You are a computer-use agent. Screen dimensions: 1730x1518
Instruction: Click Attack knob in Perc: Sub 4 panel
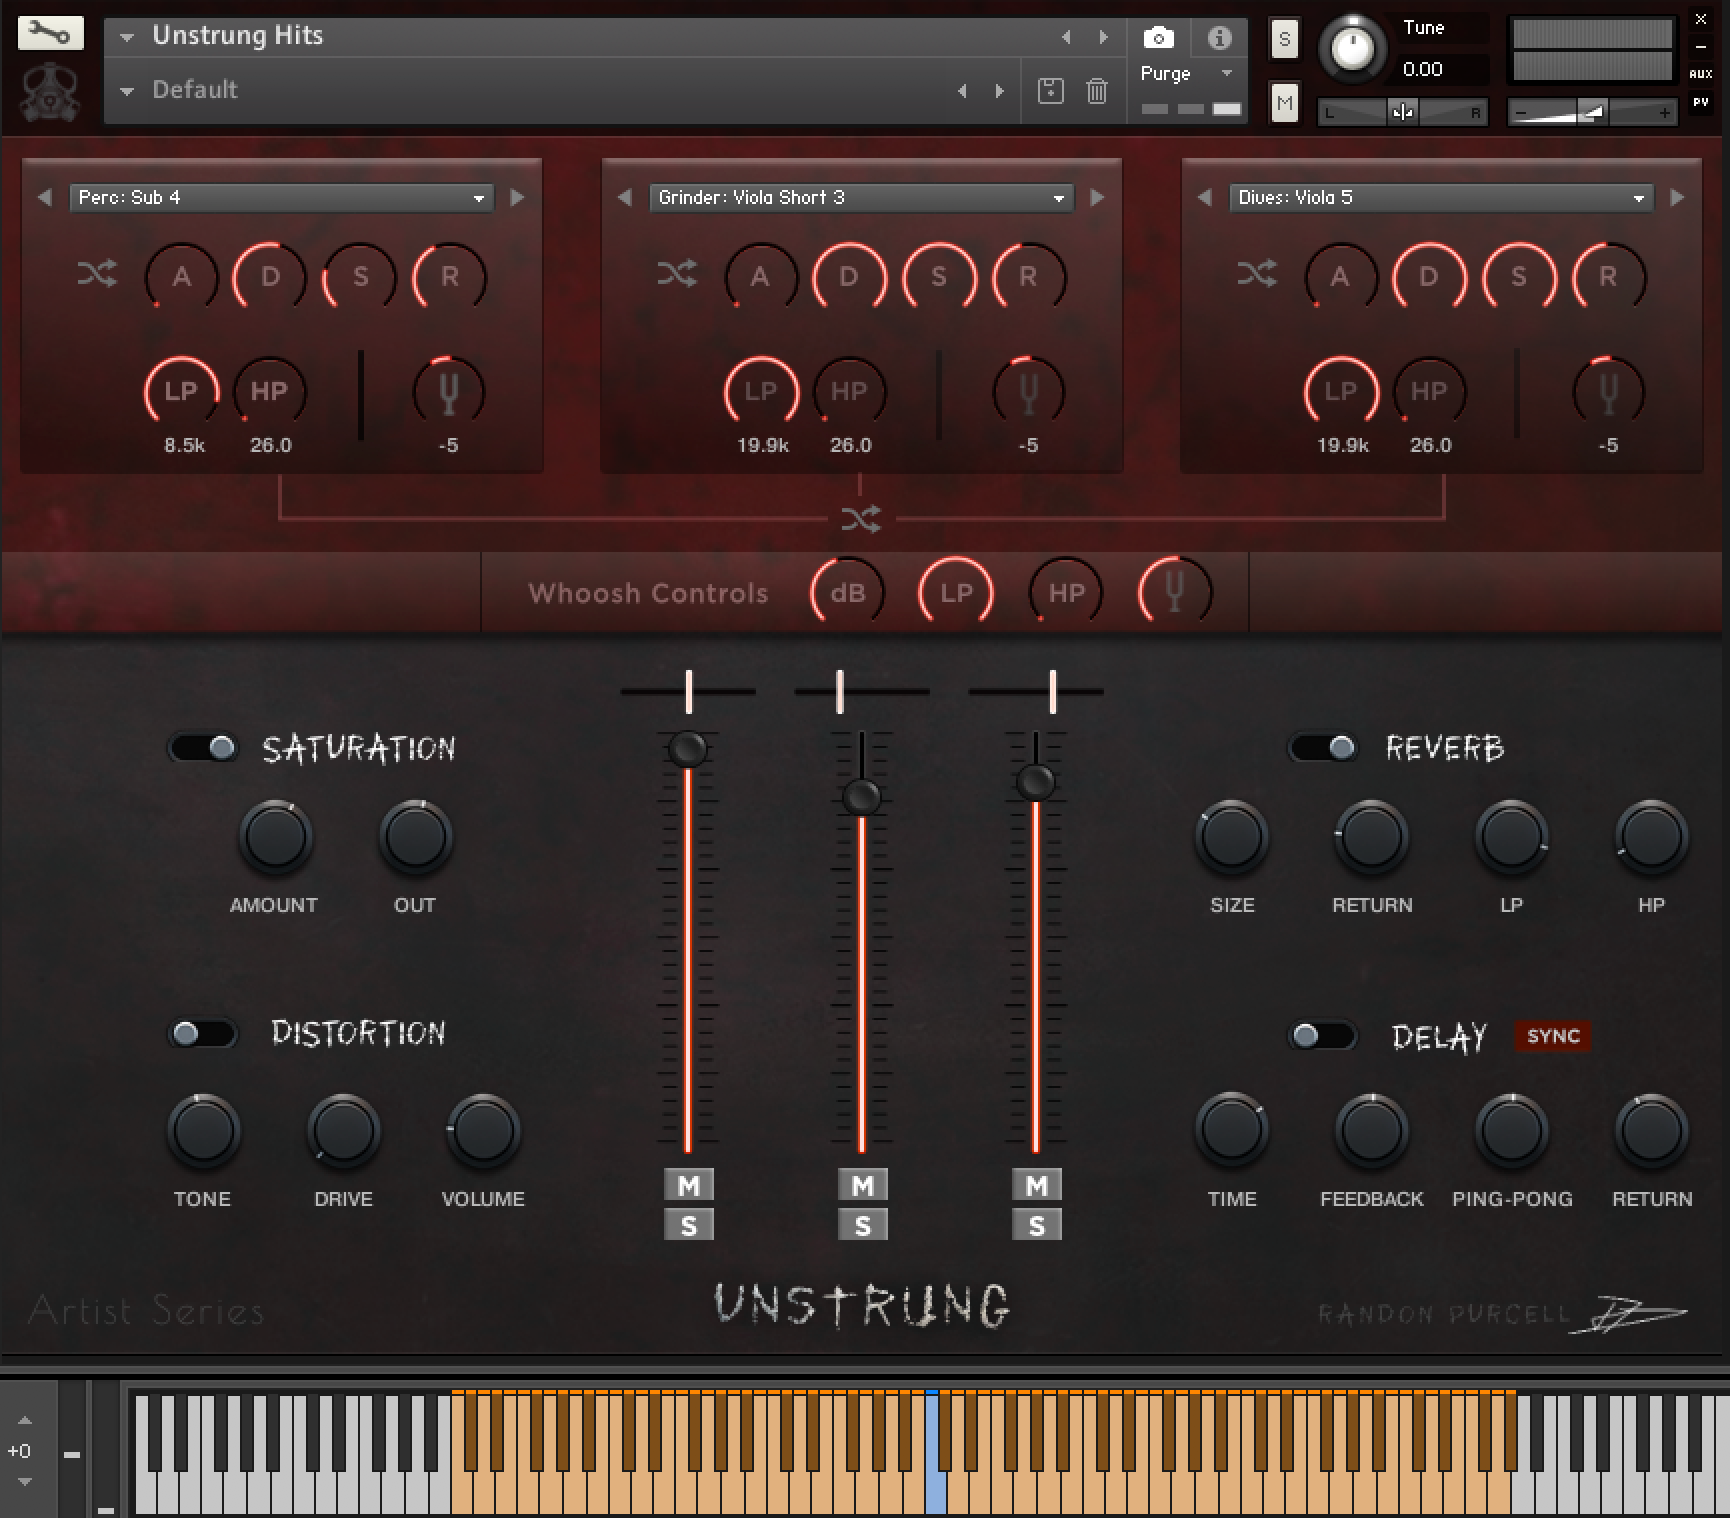pos(182,277)
